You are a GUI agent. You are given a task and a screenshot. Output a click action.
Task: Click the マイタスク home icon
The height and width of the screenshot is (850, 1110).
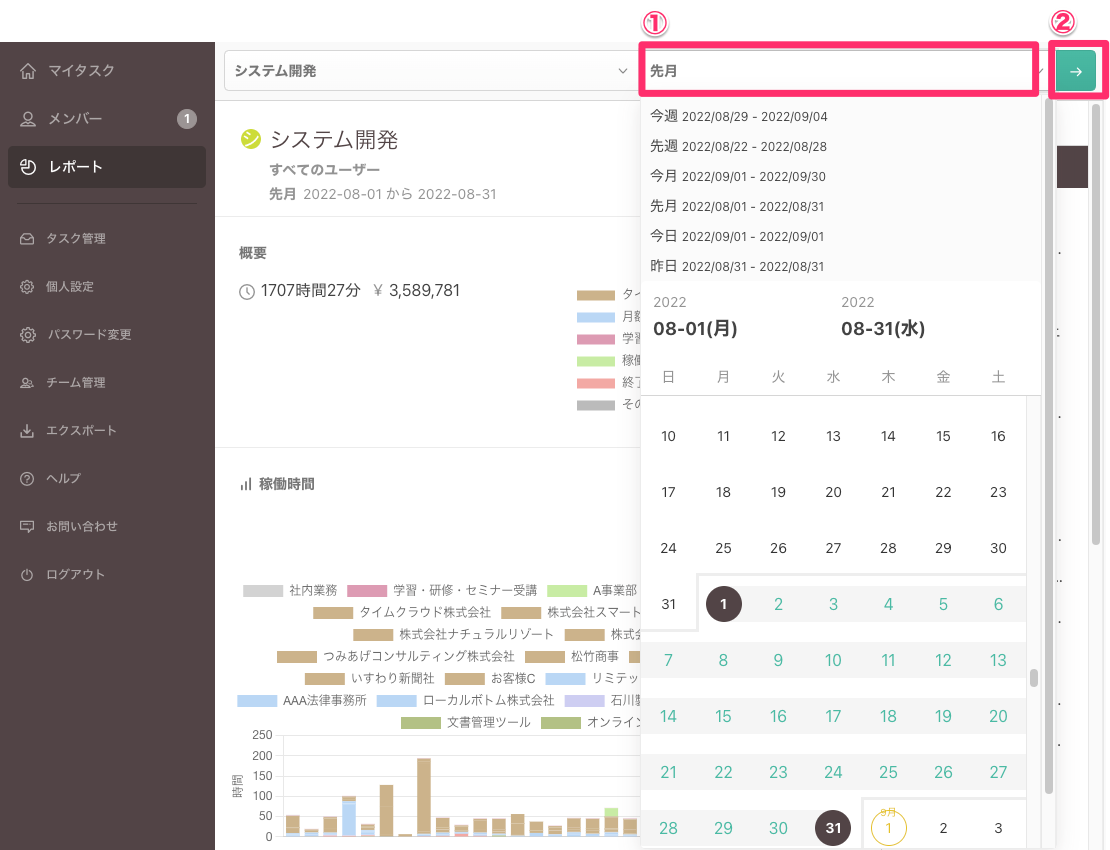pyautogui.click(x=28, y=70)
